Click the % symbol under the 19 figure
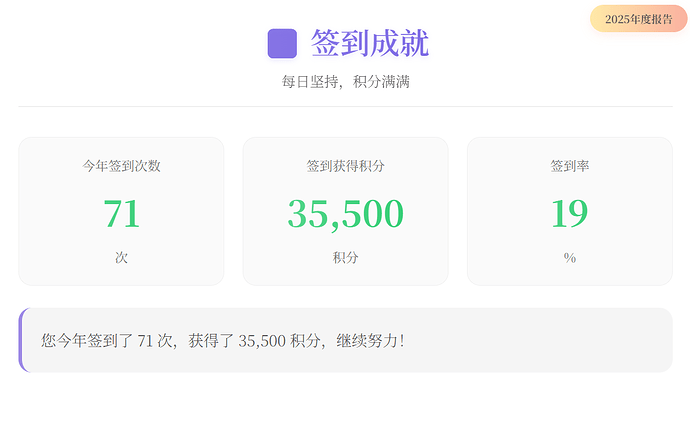The image size is (690, 440). [569, 258]
